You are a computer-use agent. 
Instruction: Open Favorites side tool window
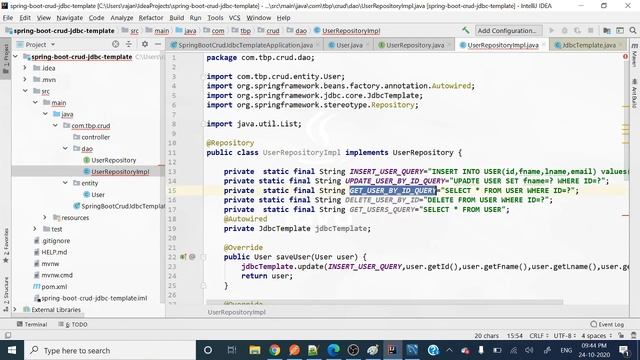pyautogui.click(x=6, y=246)
